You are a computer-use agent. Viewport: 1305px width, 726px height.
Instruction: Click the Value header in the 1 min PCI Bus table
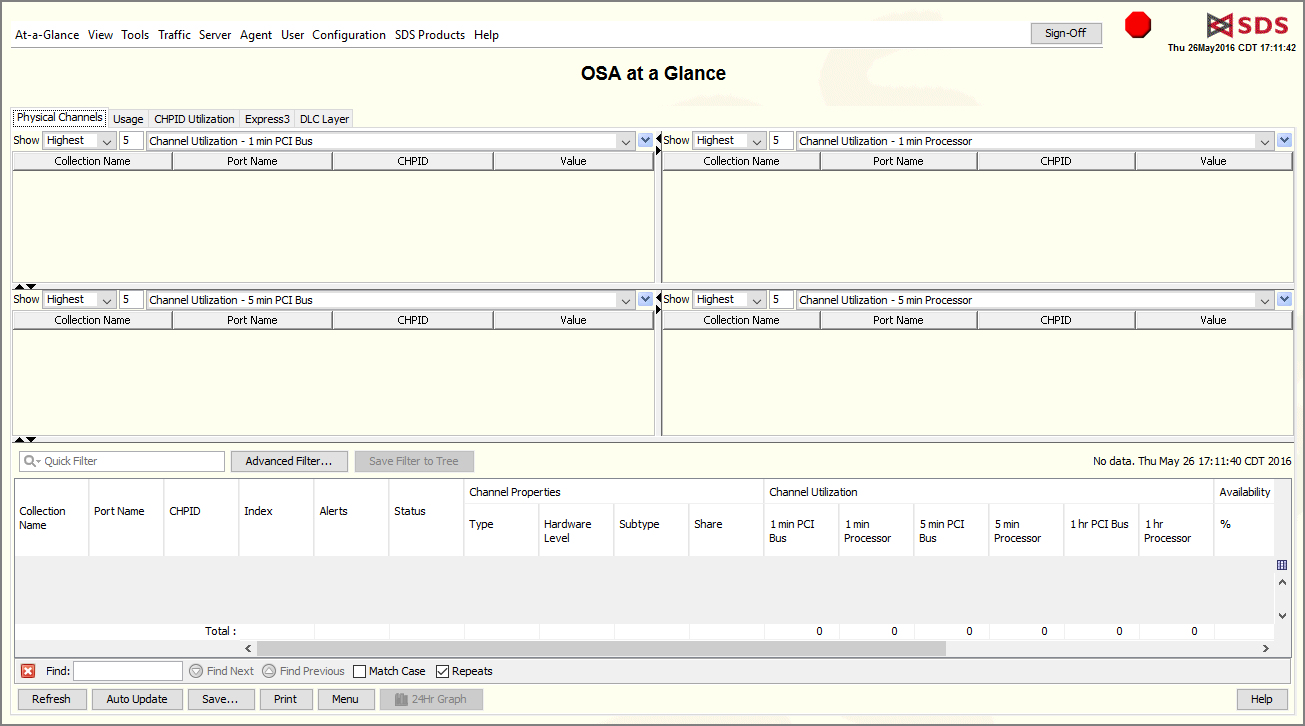573,161
